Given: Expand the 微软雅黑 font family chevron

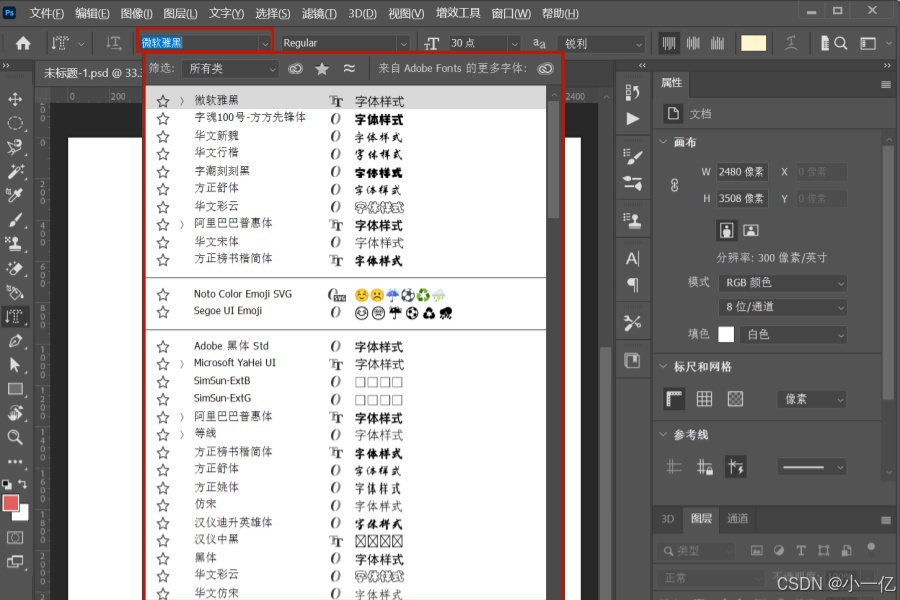Looking at the screenshot, I should tap(181, 101).
